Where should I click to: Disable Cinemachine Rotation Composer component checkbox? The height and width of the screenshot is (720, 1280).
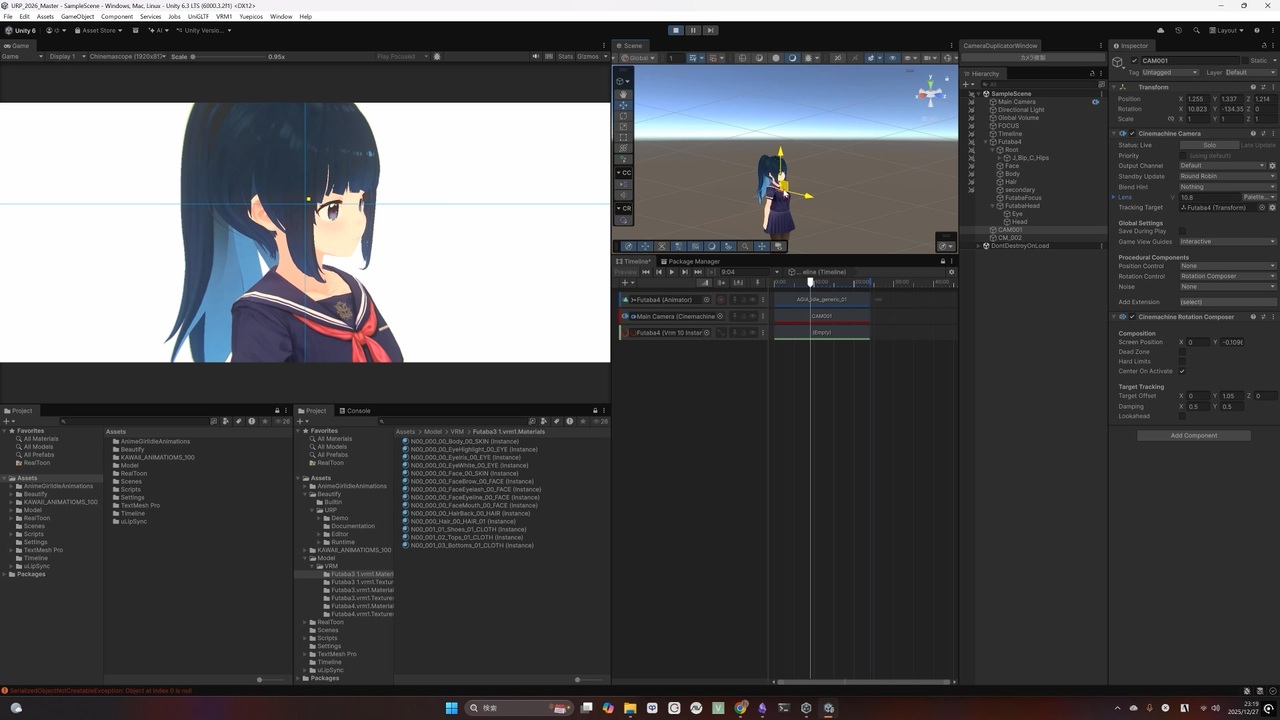[1132, 317]
